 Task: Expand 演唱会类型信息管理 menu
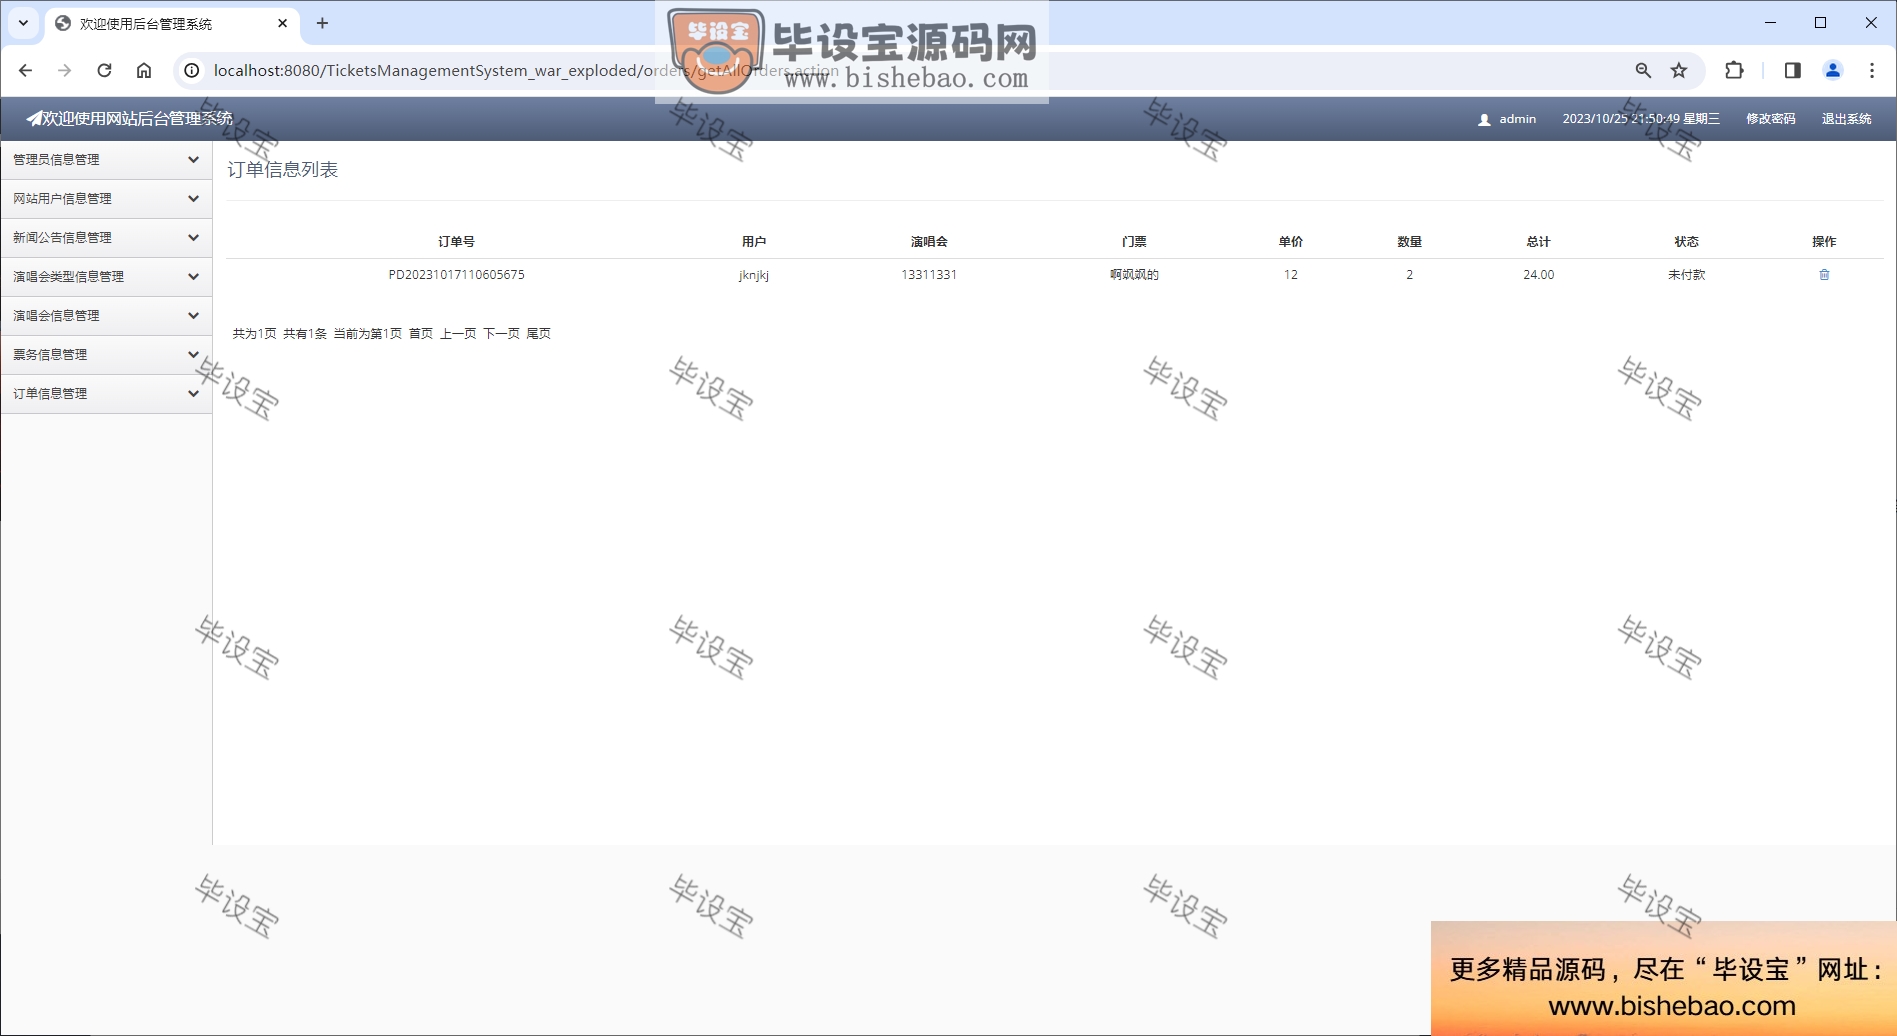click(106, 277)
